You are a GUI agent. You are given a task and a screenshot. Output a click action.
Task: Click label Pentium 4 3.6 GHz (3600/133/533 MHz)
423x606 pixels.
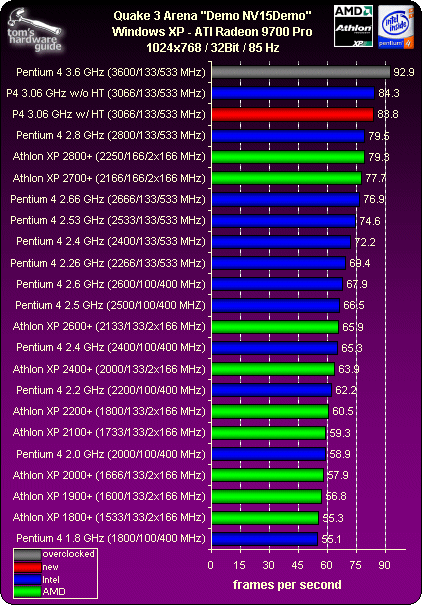111,72
